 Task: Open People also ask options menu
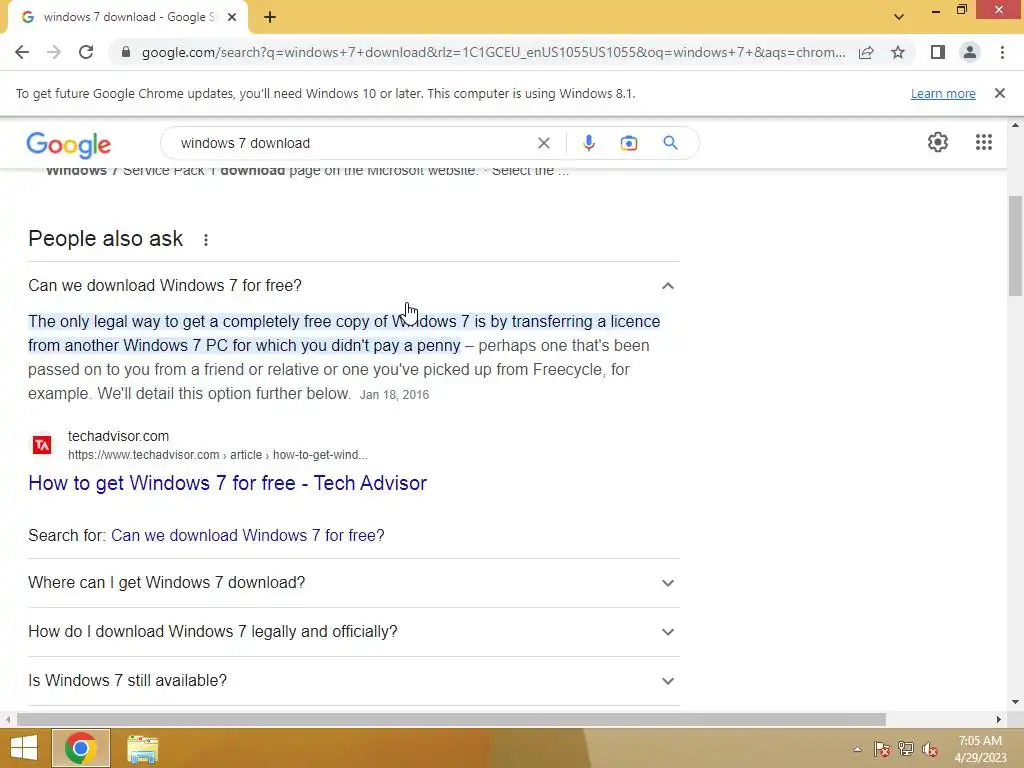click(206, 240)
